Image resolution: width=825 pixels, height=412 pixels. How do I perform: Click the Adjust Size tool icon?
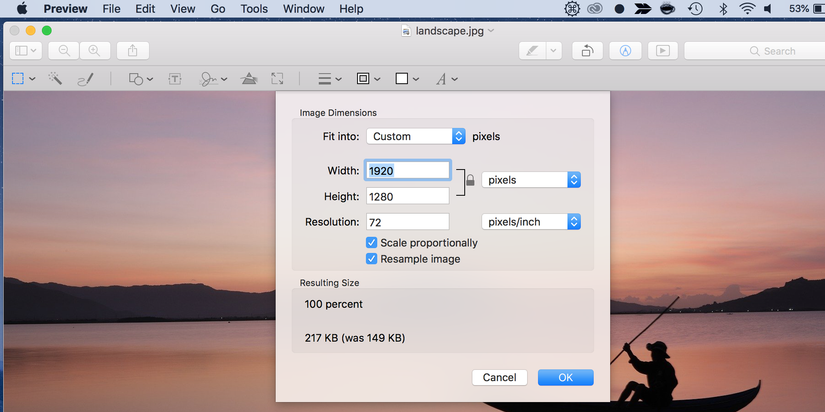pyautogui.click(x=277, y=79)
